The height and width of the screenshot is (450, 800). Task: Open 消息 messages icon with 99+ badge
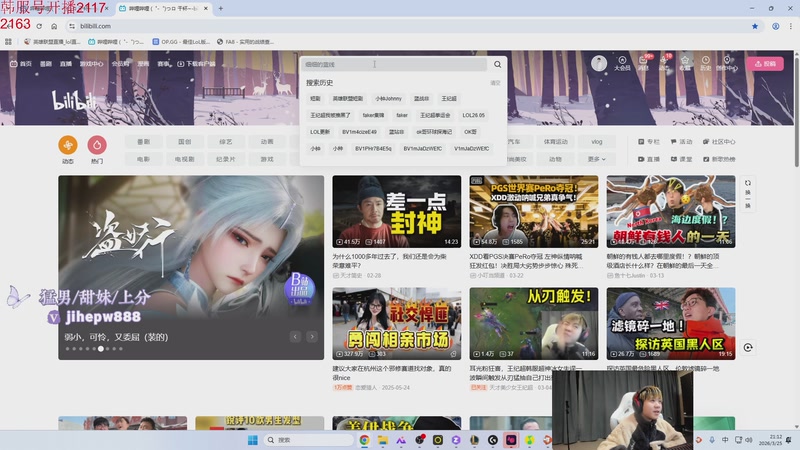pyautogui.click(x=643, y=63)
